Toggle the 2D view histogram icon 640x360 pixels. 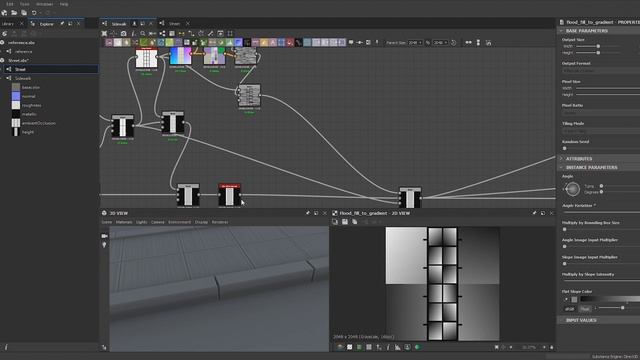(x=398, y=347)
